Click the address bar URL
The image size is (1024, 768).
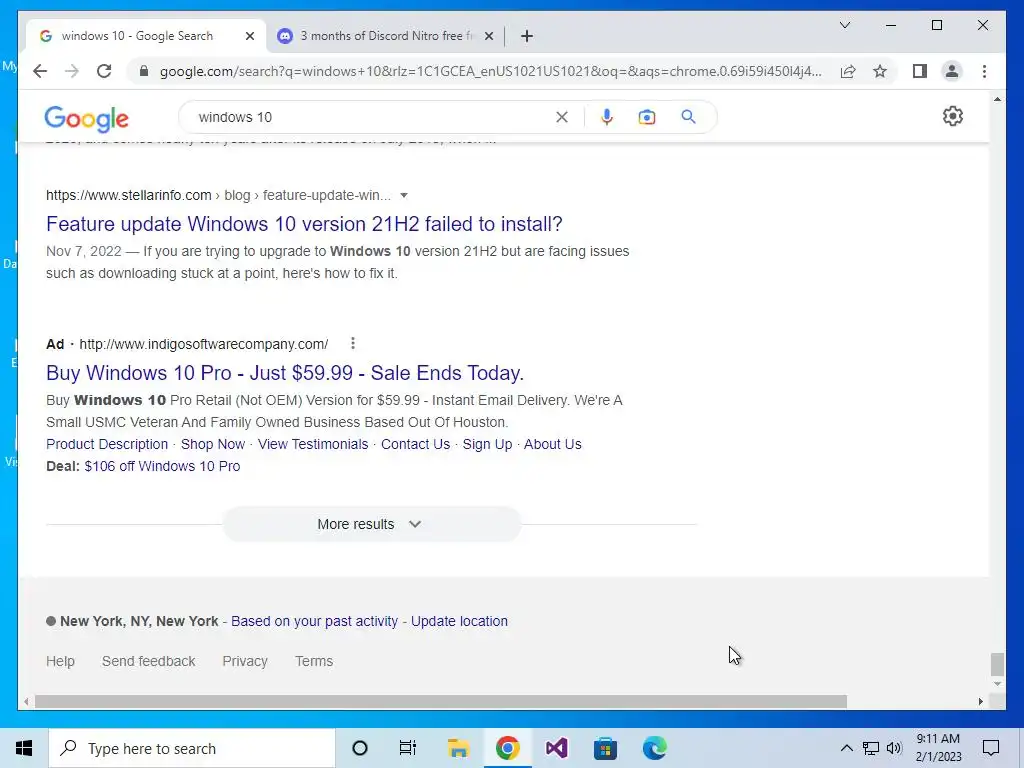coord(490,71)
